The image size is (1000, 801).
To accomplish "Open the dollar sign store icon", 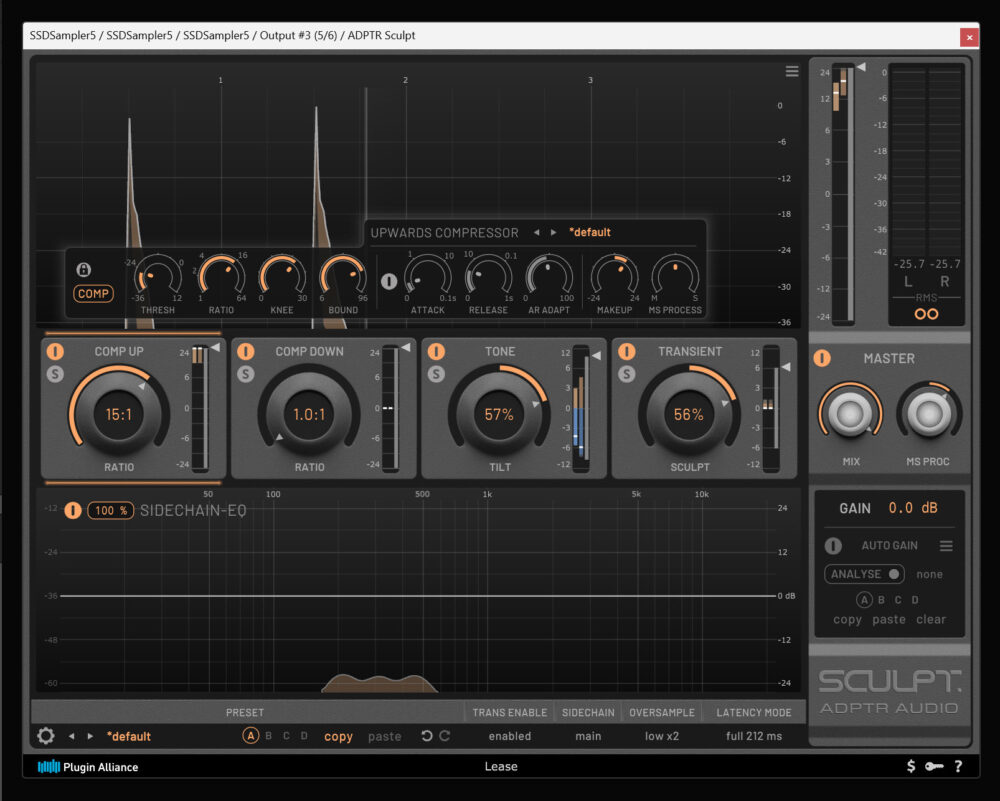I will [x=911, y=766].
